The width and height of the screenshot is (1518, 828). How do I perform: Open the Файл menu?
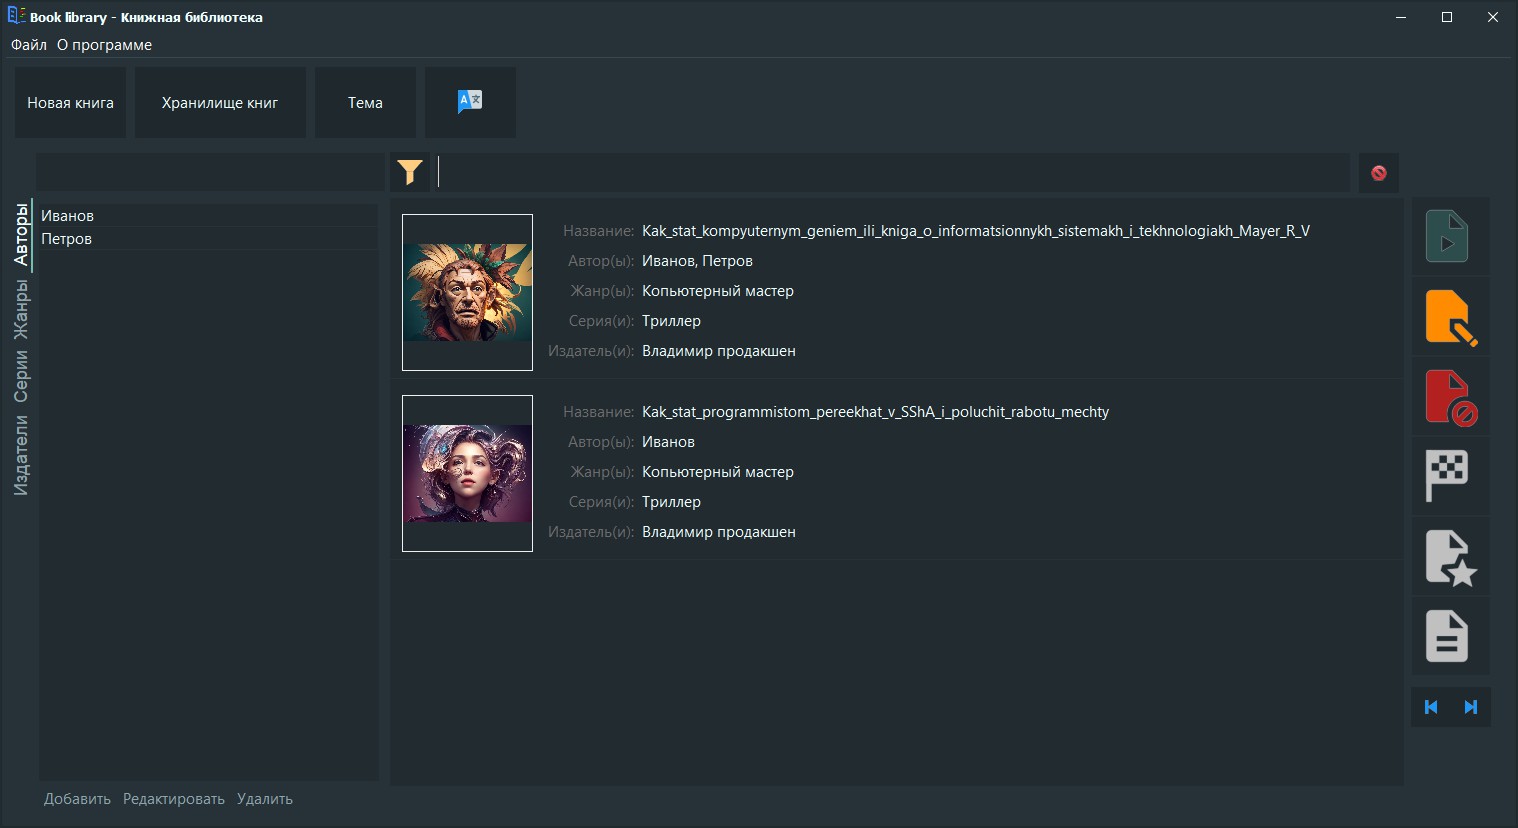29,45
